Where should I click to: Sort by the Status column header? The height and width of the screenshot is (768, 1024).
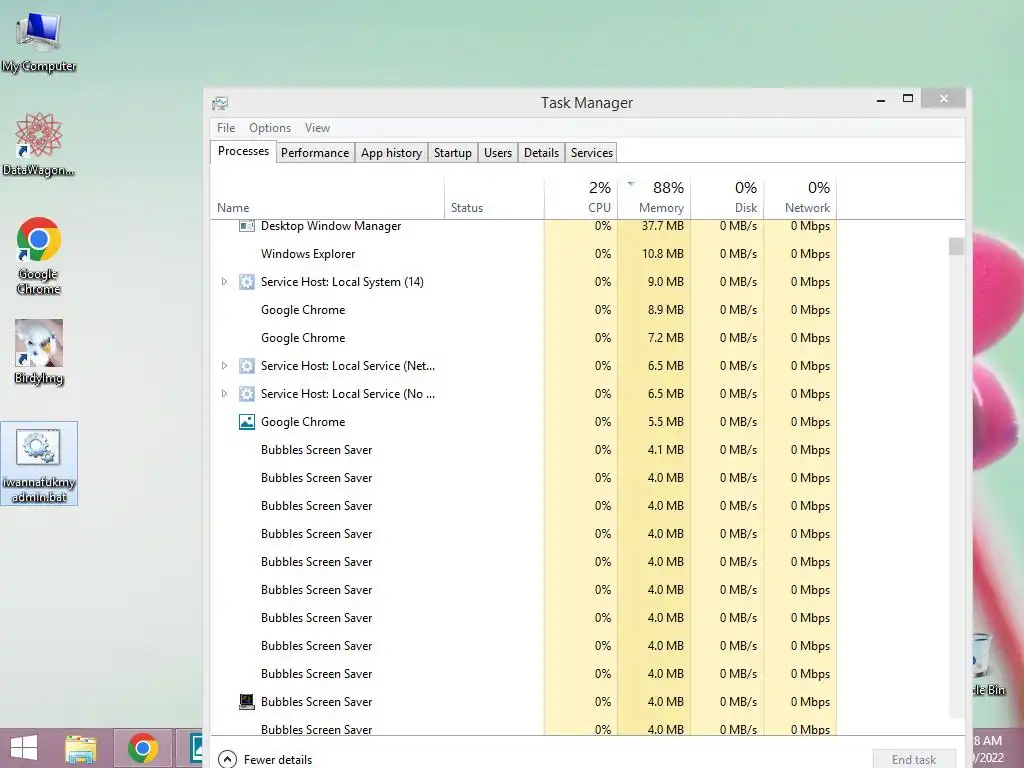[x=494, y=197]
